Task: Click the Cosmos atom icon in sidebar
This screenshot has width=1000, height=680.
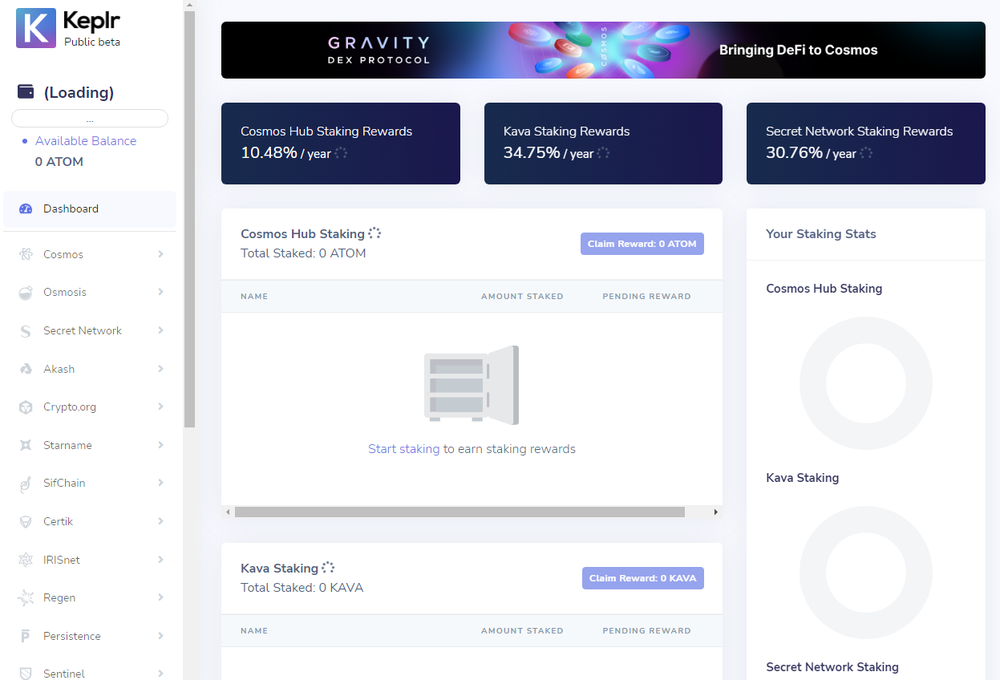Action: tap(26, 254)
